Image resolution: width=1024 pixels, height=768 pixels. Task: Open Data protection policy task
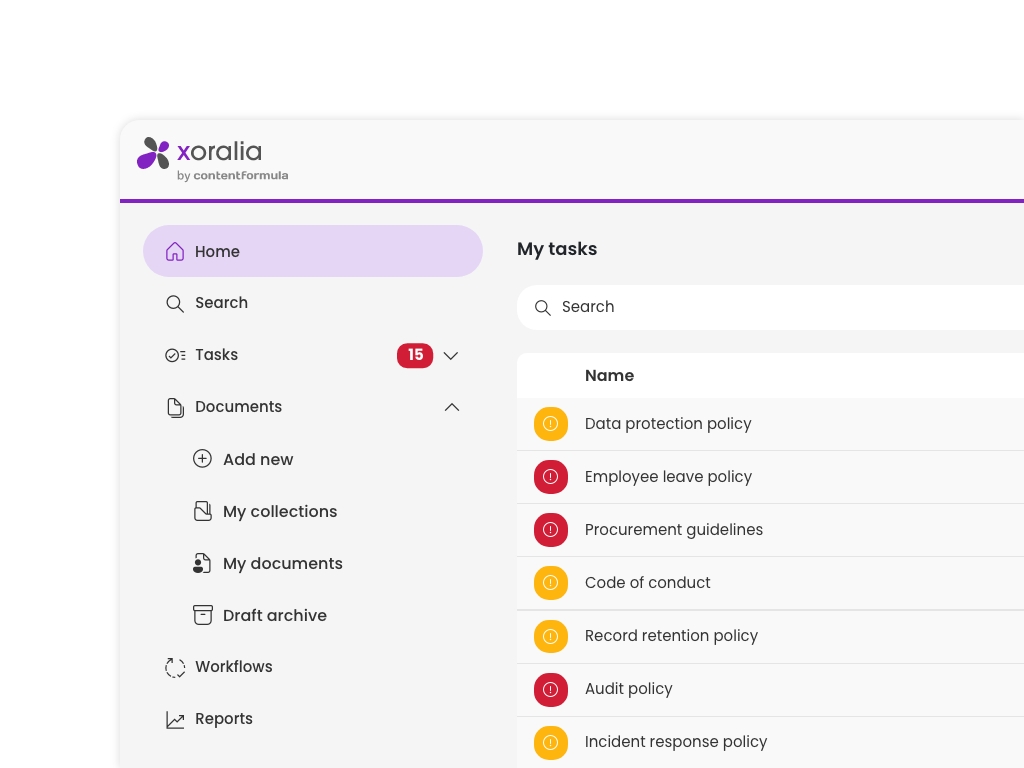(668, 424)
